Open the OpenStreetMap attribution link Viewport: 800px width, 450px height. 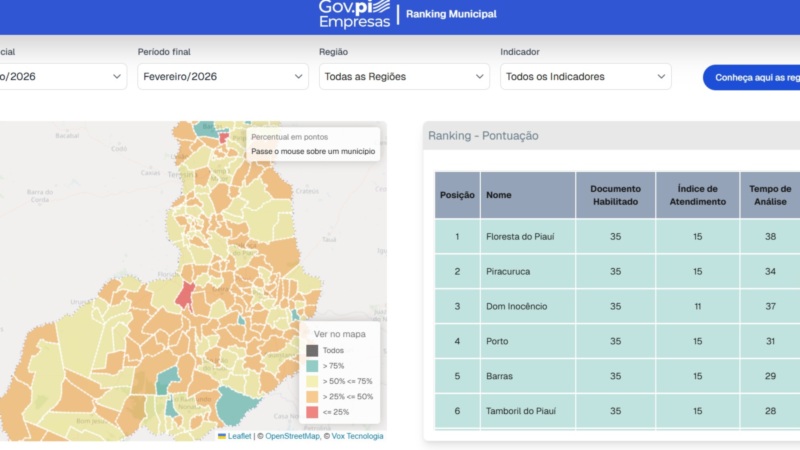tap(292, 436)
